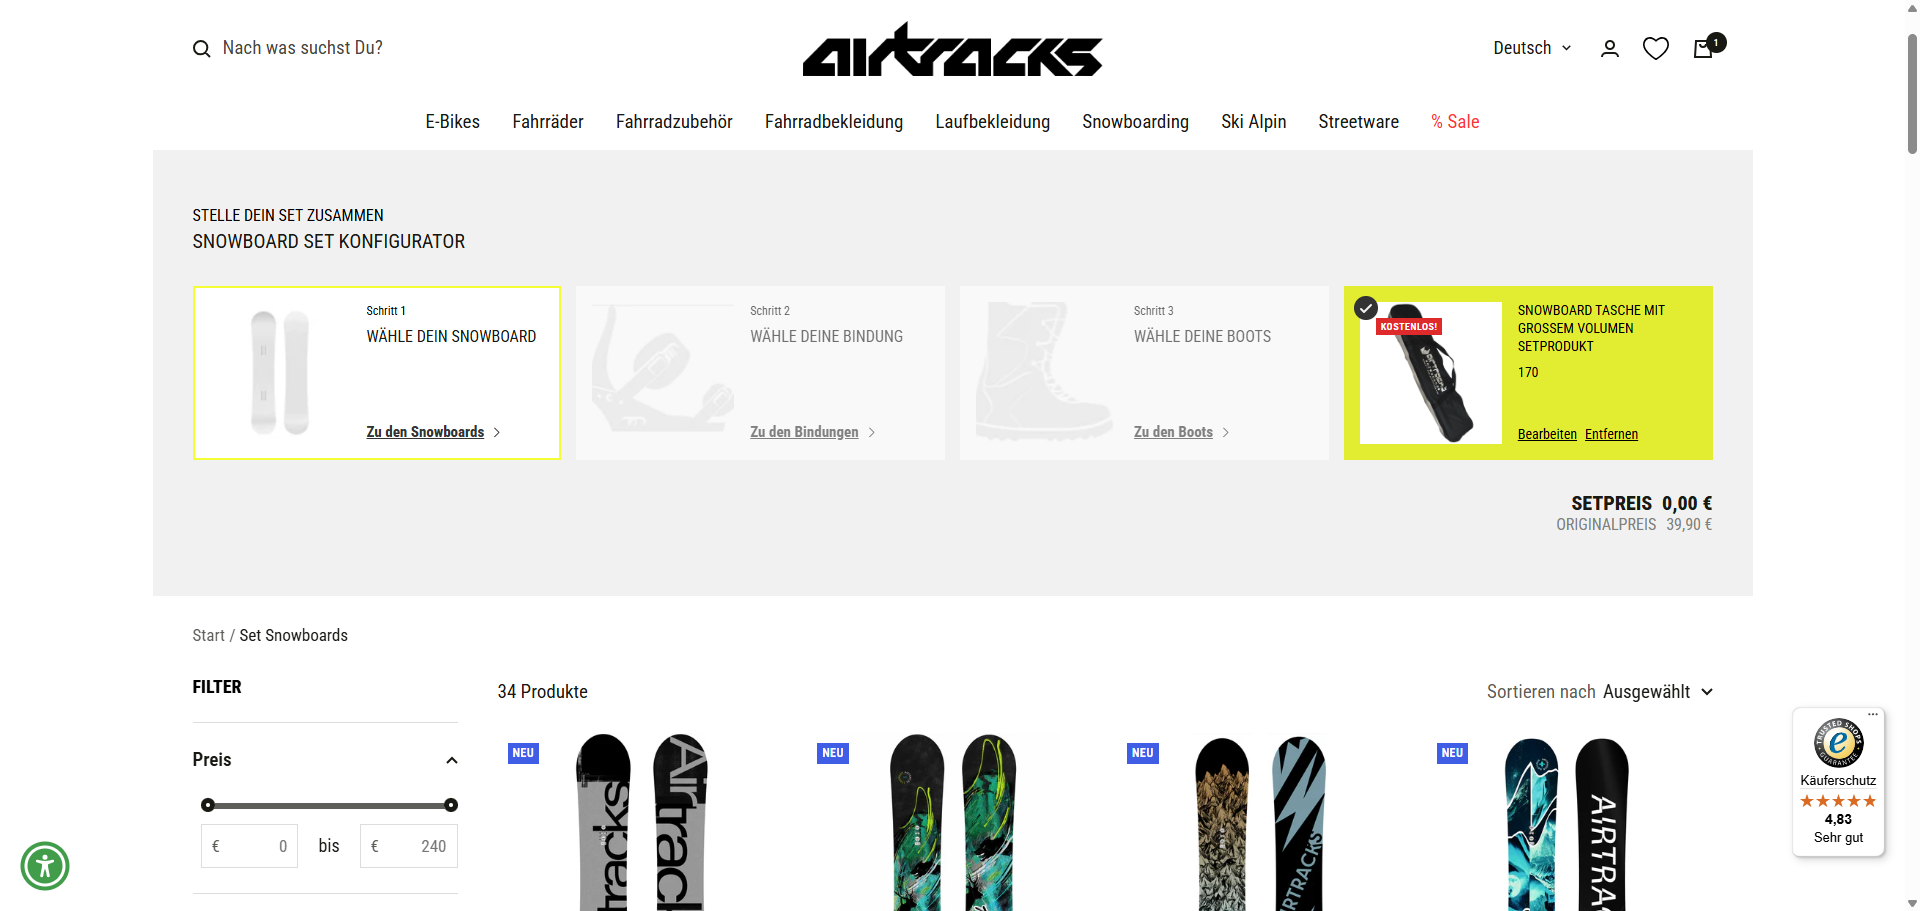Click the search magnifier icon
Image resolution: width=1920 pixels, height=911 pixels.
tap(201, 49)
